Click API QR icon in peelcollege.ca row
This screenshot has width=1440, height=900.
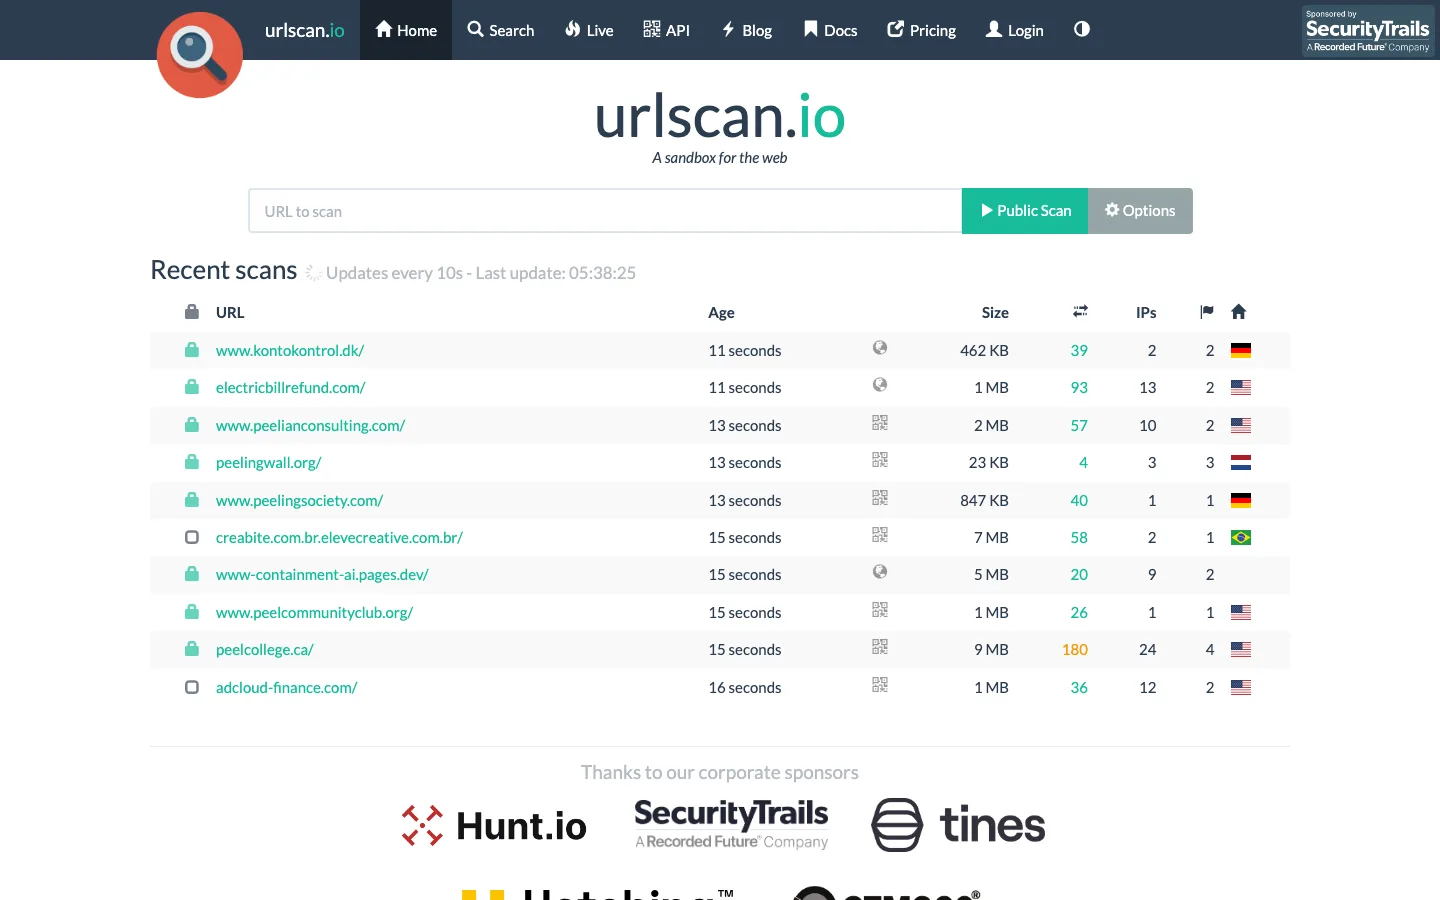click(880, 647)
